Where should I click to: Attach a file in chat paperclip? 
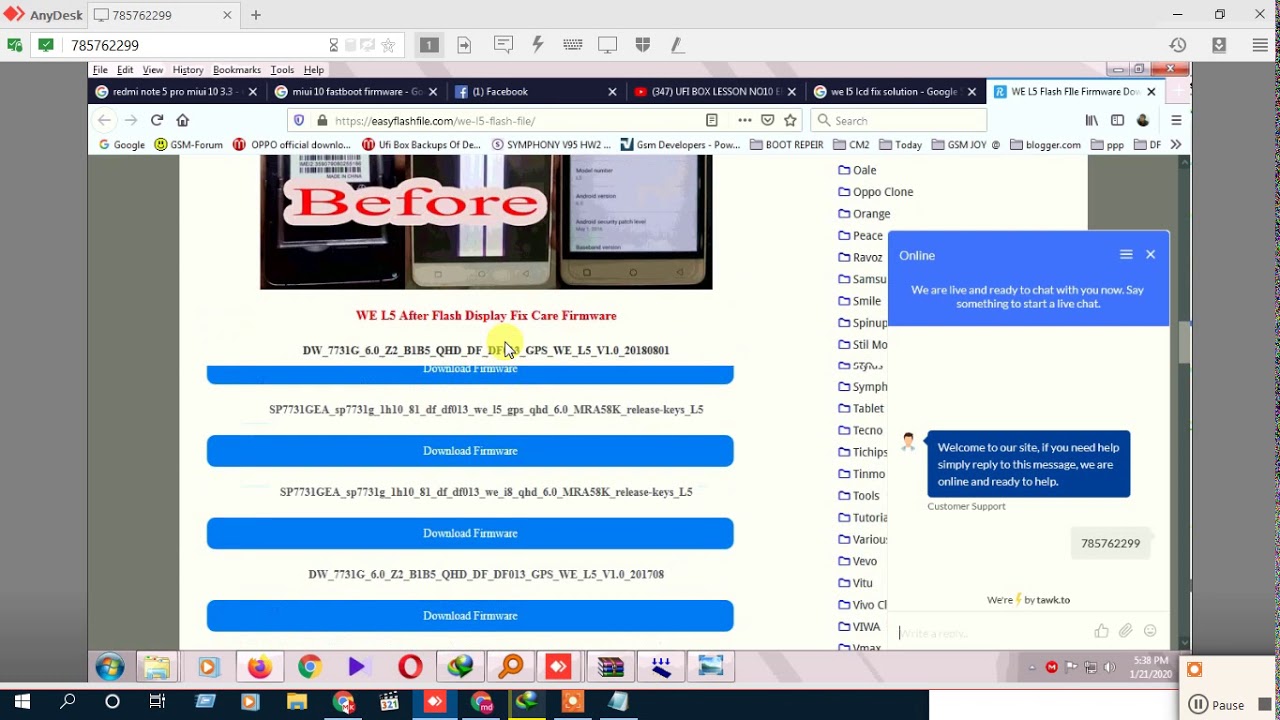tap(1126, 631)
